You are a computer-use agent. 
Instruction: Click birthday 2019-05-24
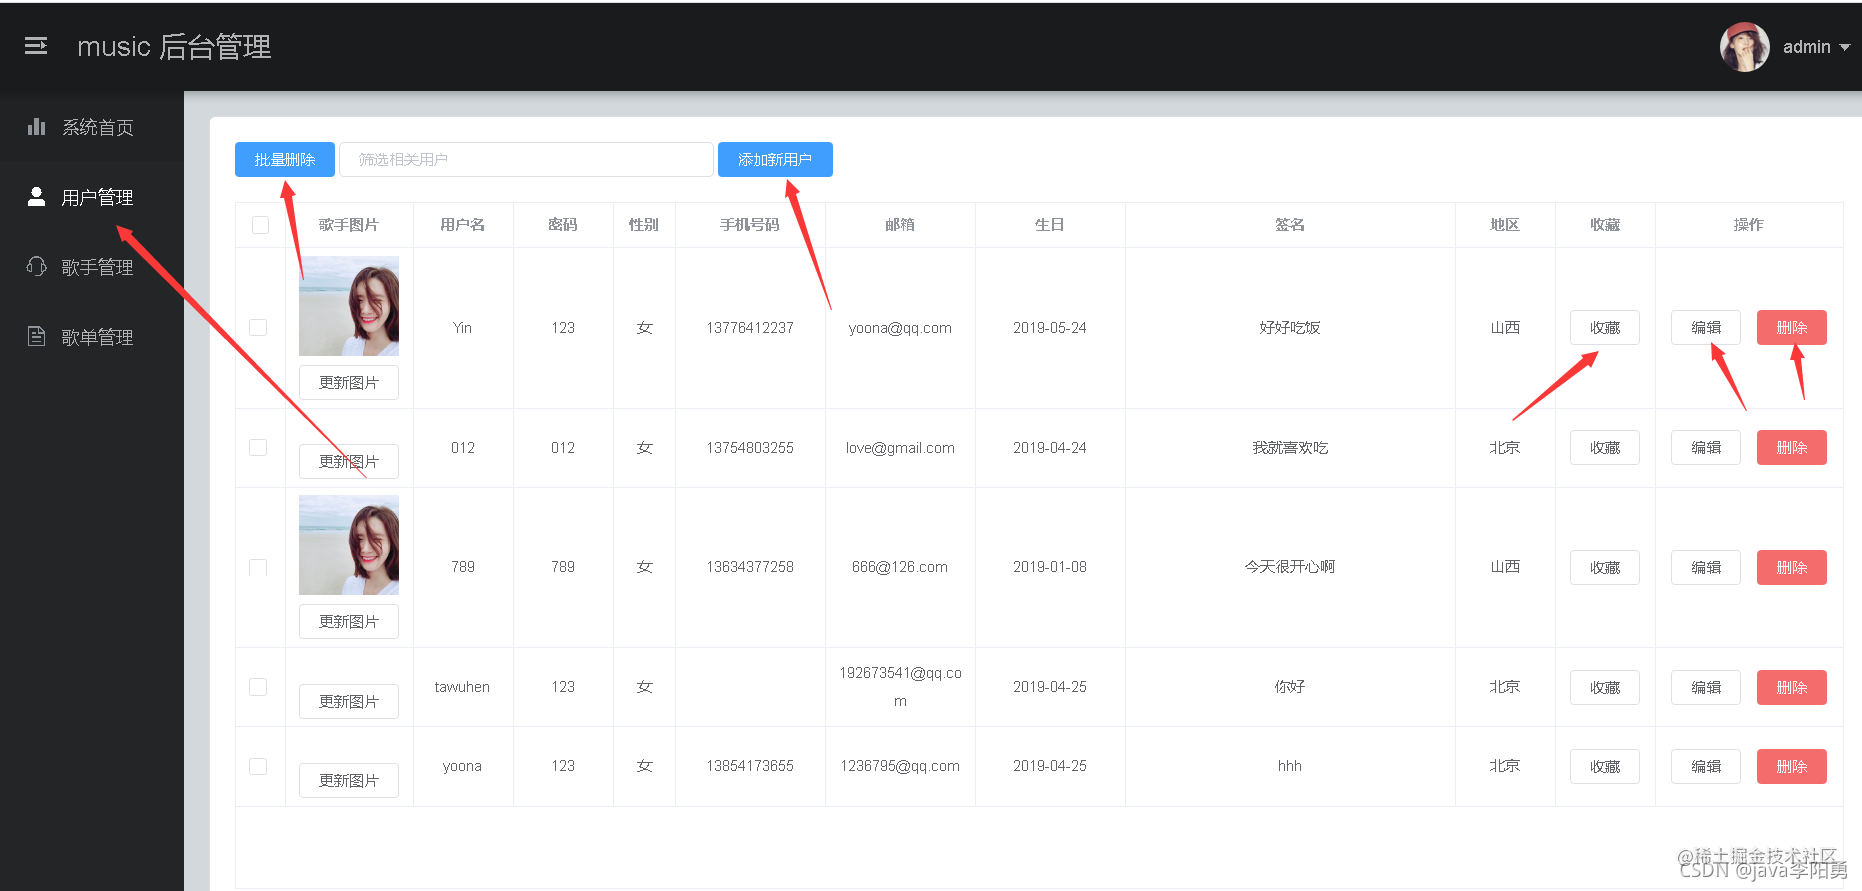(x=1050, y=328)
